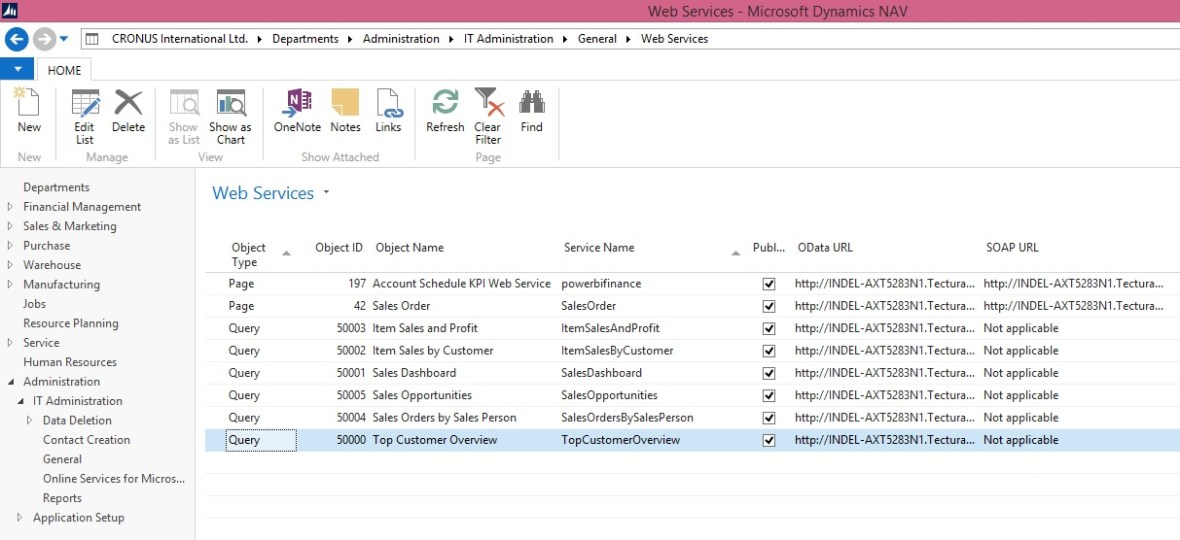This screenshot has width=1180, height=540.
Task: Open Contact Creation under IT Administration
Action: coord(87,440)
